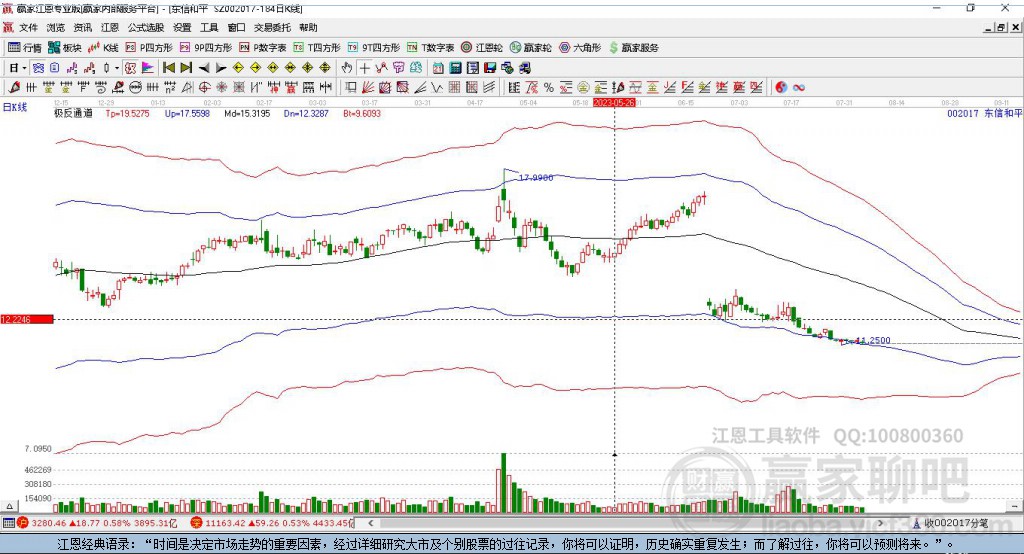Image resolution: width=1024 pixels, height=554 pixels.
Task: Select the pencil drawing tool
Action: click(14, 87)
